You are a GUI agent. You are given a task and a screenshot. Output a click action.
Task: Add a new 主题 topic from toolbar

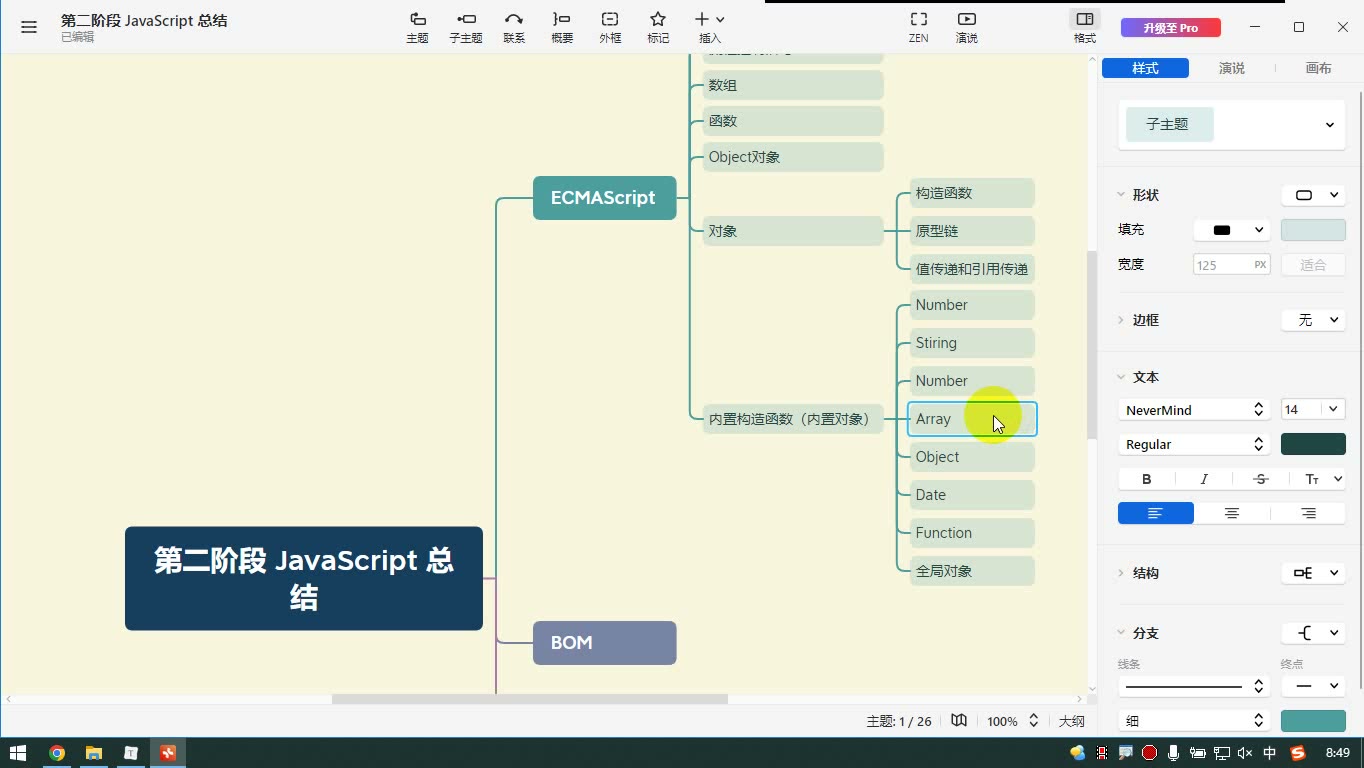click(417, 27)
